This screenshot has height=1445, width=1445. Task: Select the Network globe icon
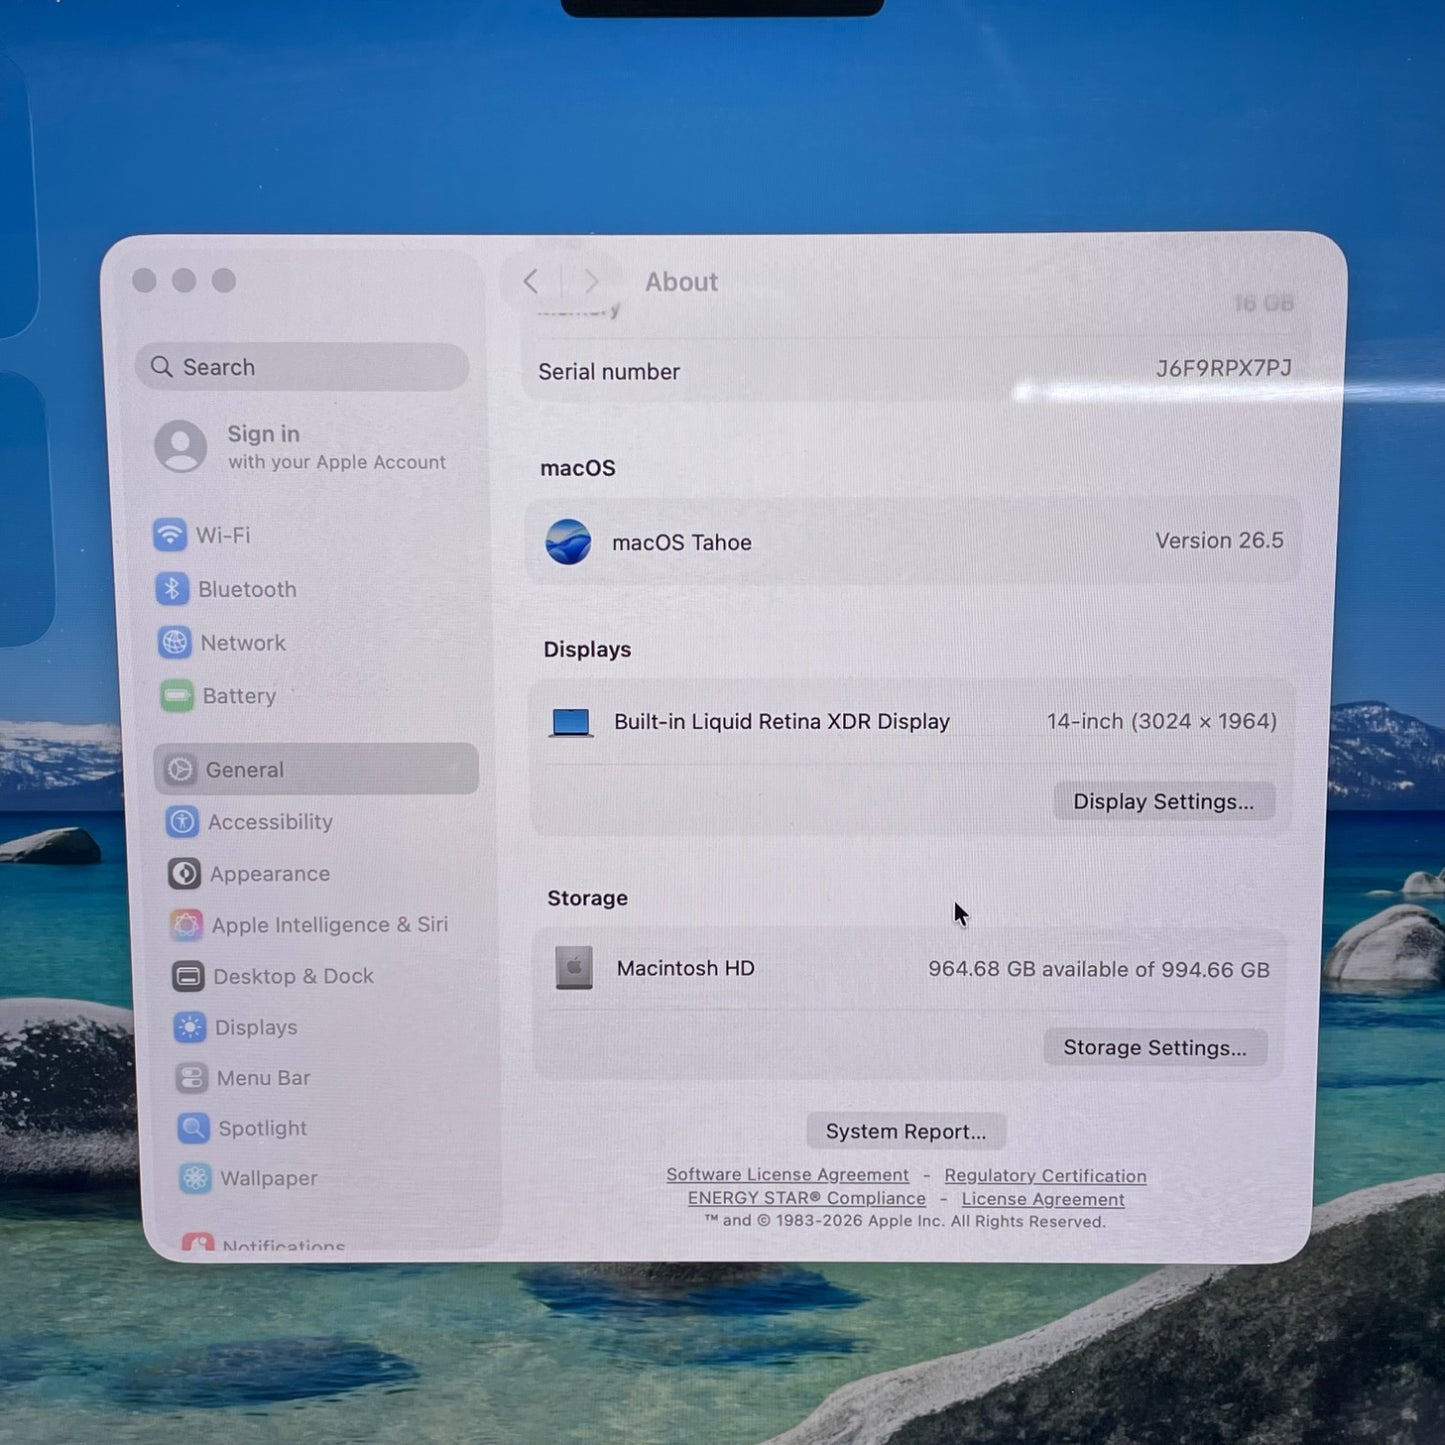pos(174,642)
